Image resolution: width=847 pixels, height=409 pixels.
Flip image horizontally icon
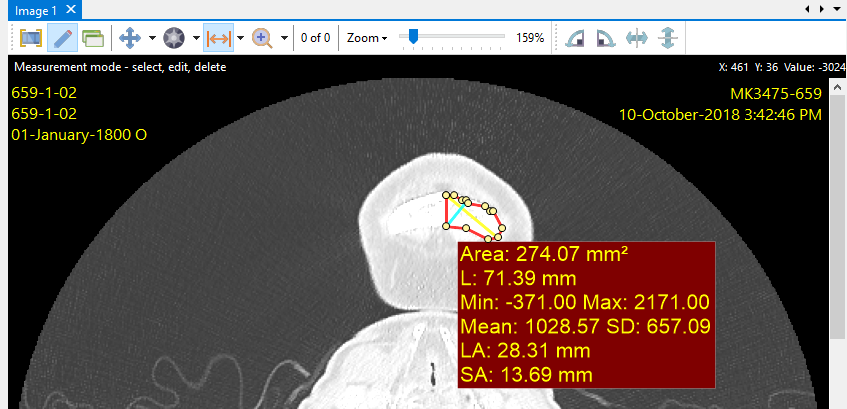point(637,38)
